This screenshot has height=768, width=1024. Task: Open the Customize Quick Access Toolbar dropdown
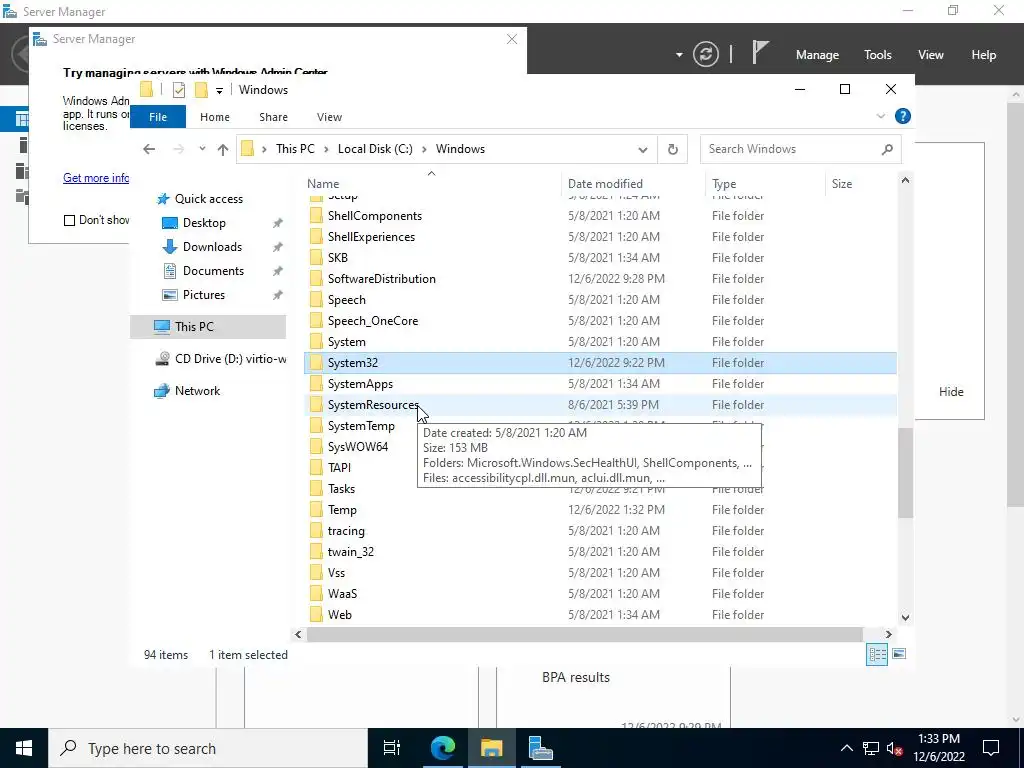219,91
